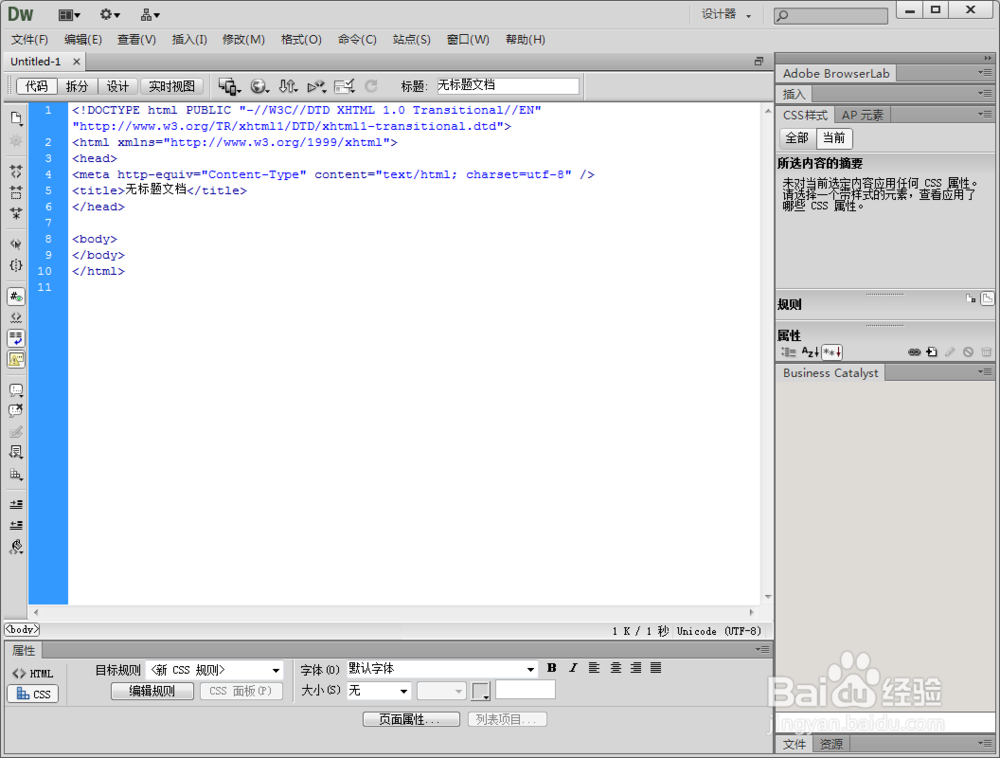Open preview in browser globe icon
Viewport: 1000px width, 758px height.
(259, 86)
